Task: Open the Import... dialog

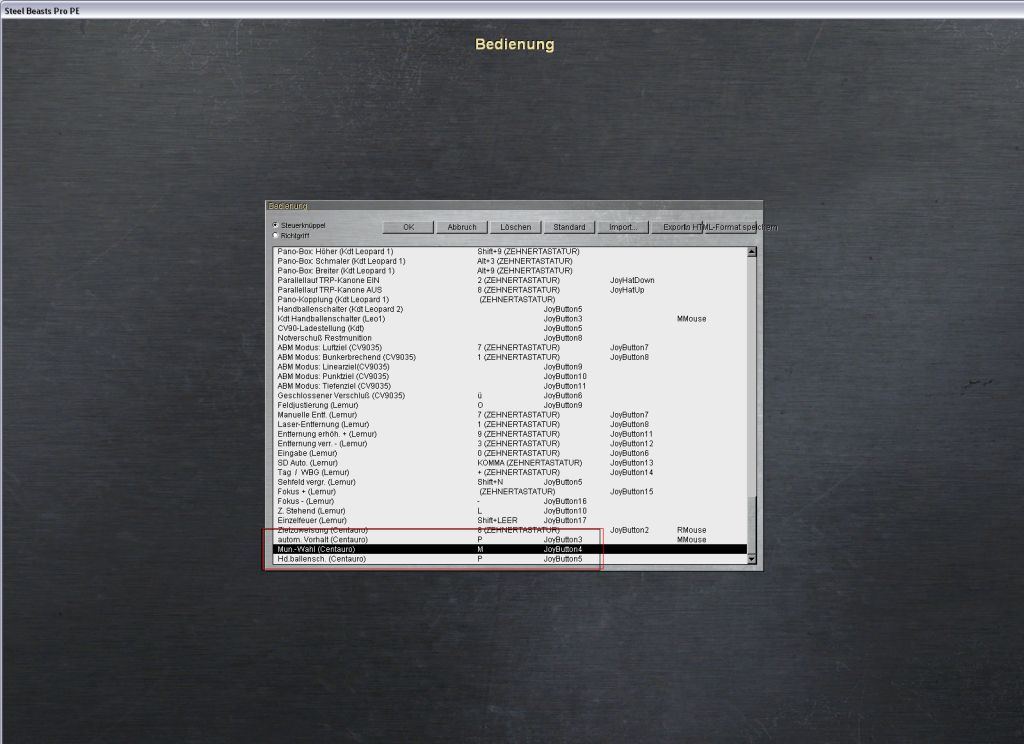Action: click(x=623, y=227)
